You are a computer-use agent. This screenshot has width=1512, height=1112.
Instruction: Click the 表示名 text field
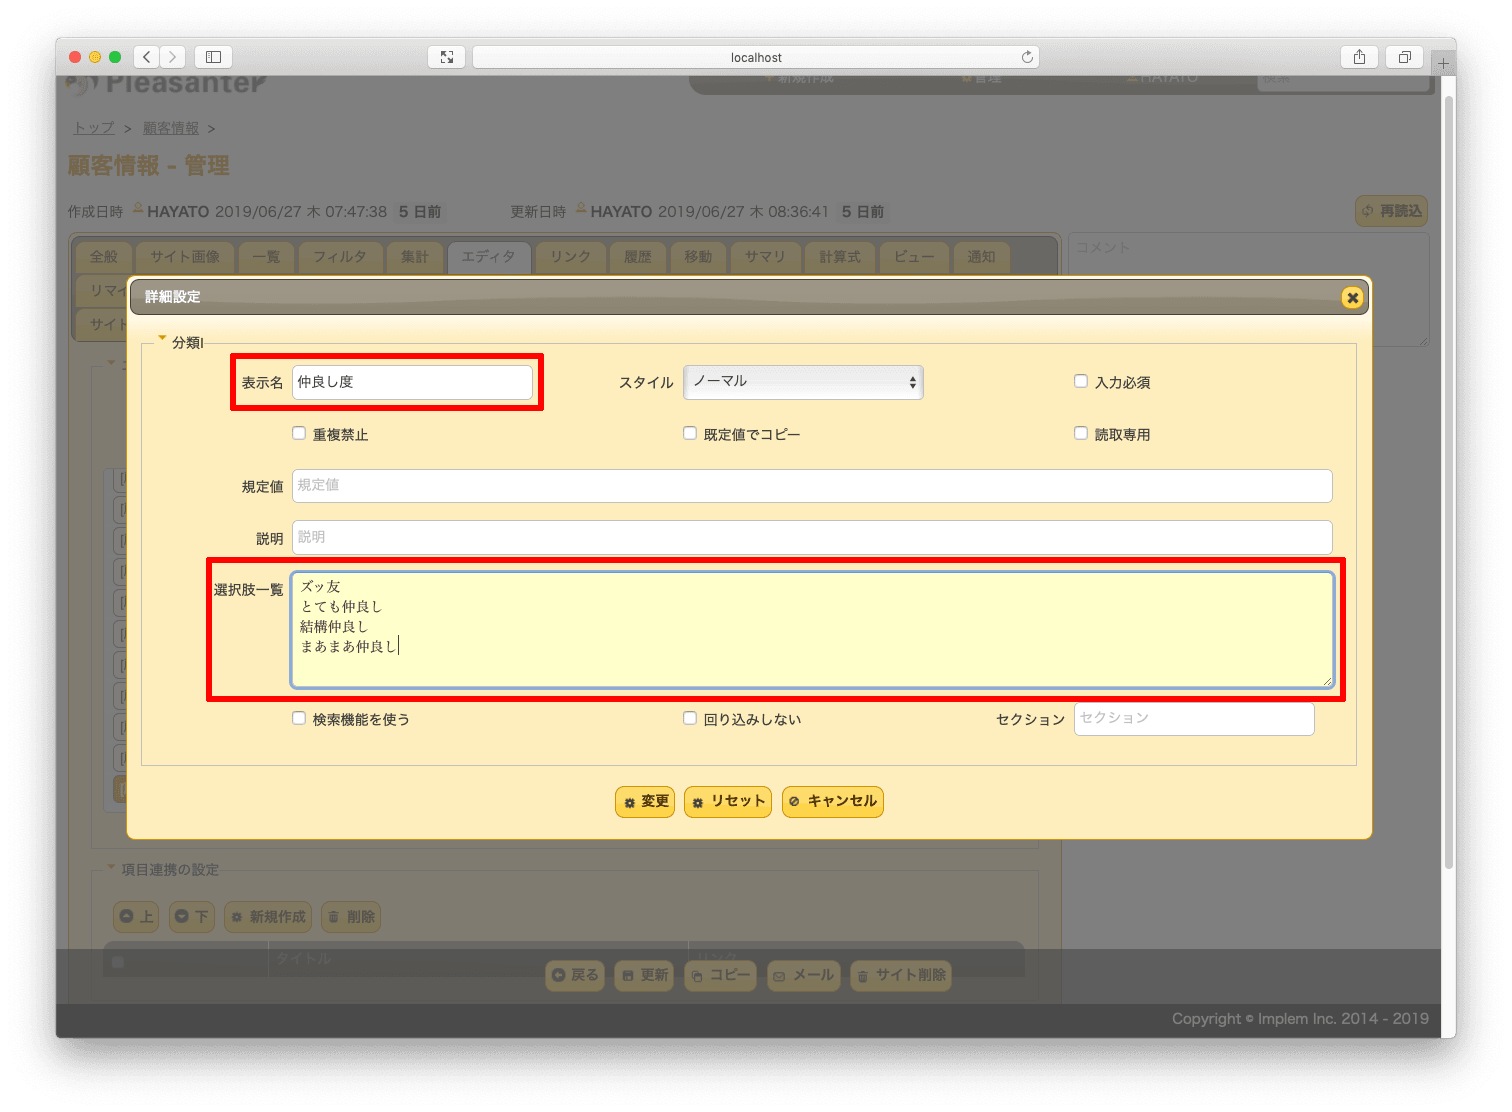click(412, 382)
